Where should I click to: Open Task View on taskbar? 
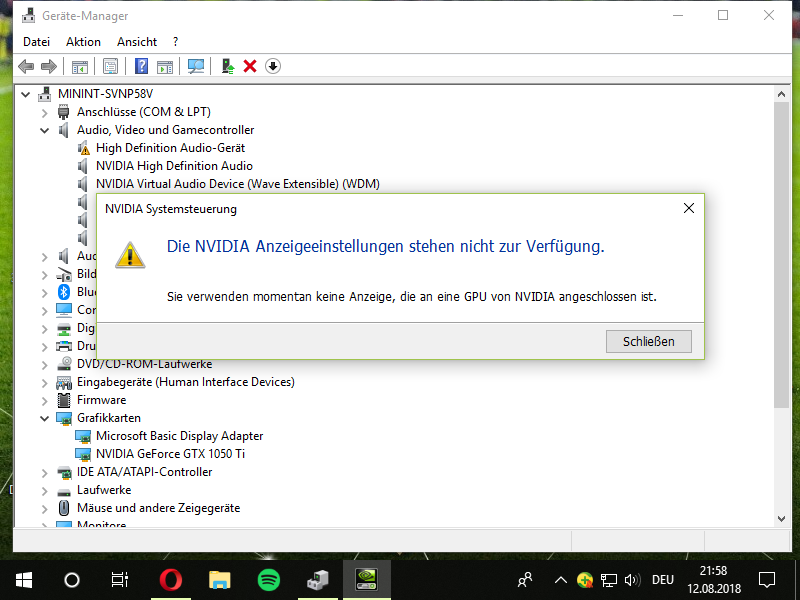point(119,580)
